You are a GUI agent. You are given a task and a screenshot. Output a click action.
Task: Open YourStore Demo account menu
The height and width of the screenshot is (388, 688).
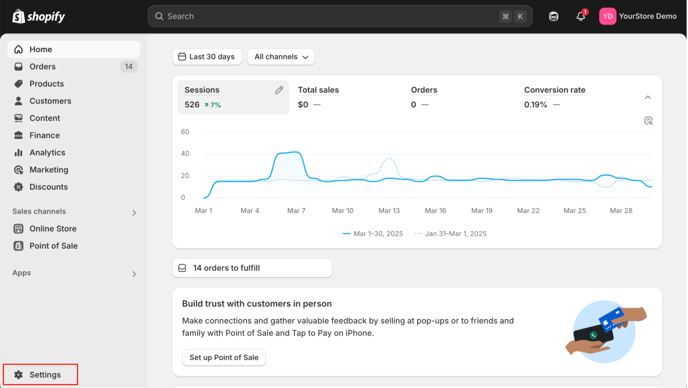pos(638,16)
